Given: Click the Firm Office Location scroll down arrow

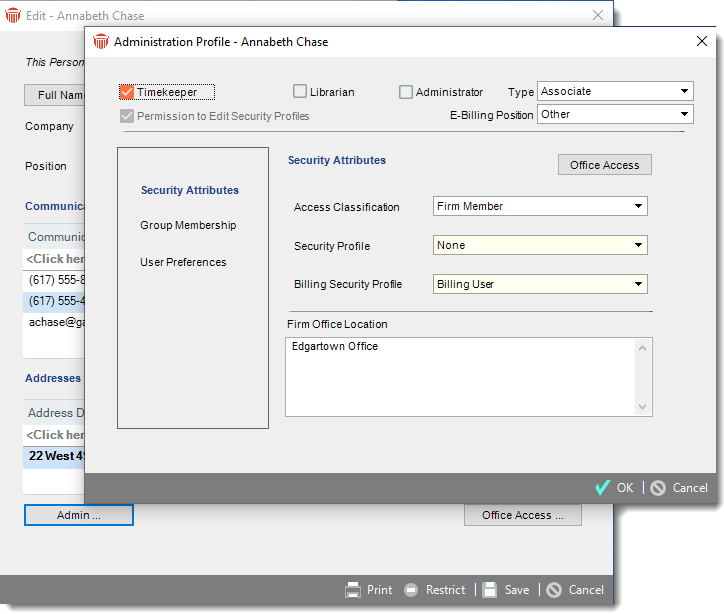Looking at the screenshot, I should coord(642,407).
